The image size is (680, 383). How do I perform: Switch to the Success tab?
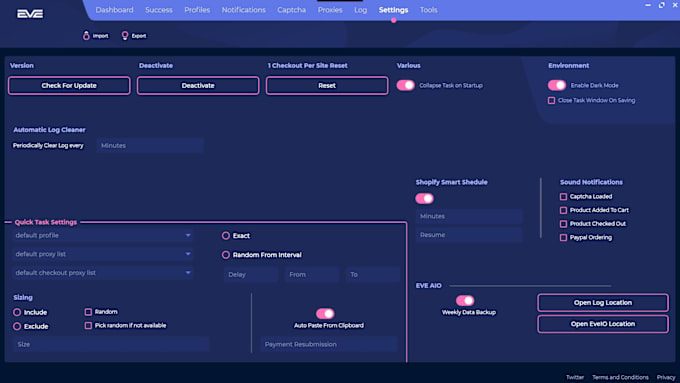pos(159,10)
